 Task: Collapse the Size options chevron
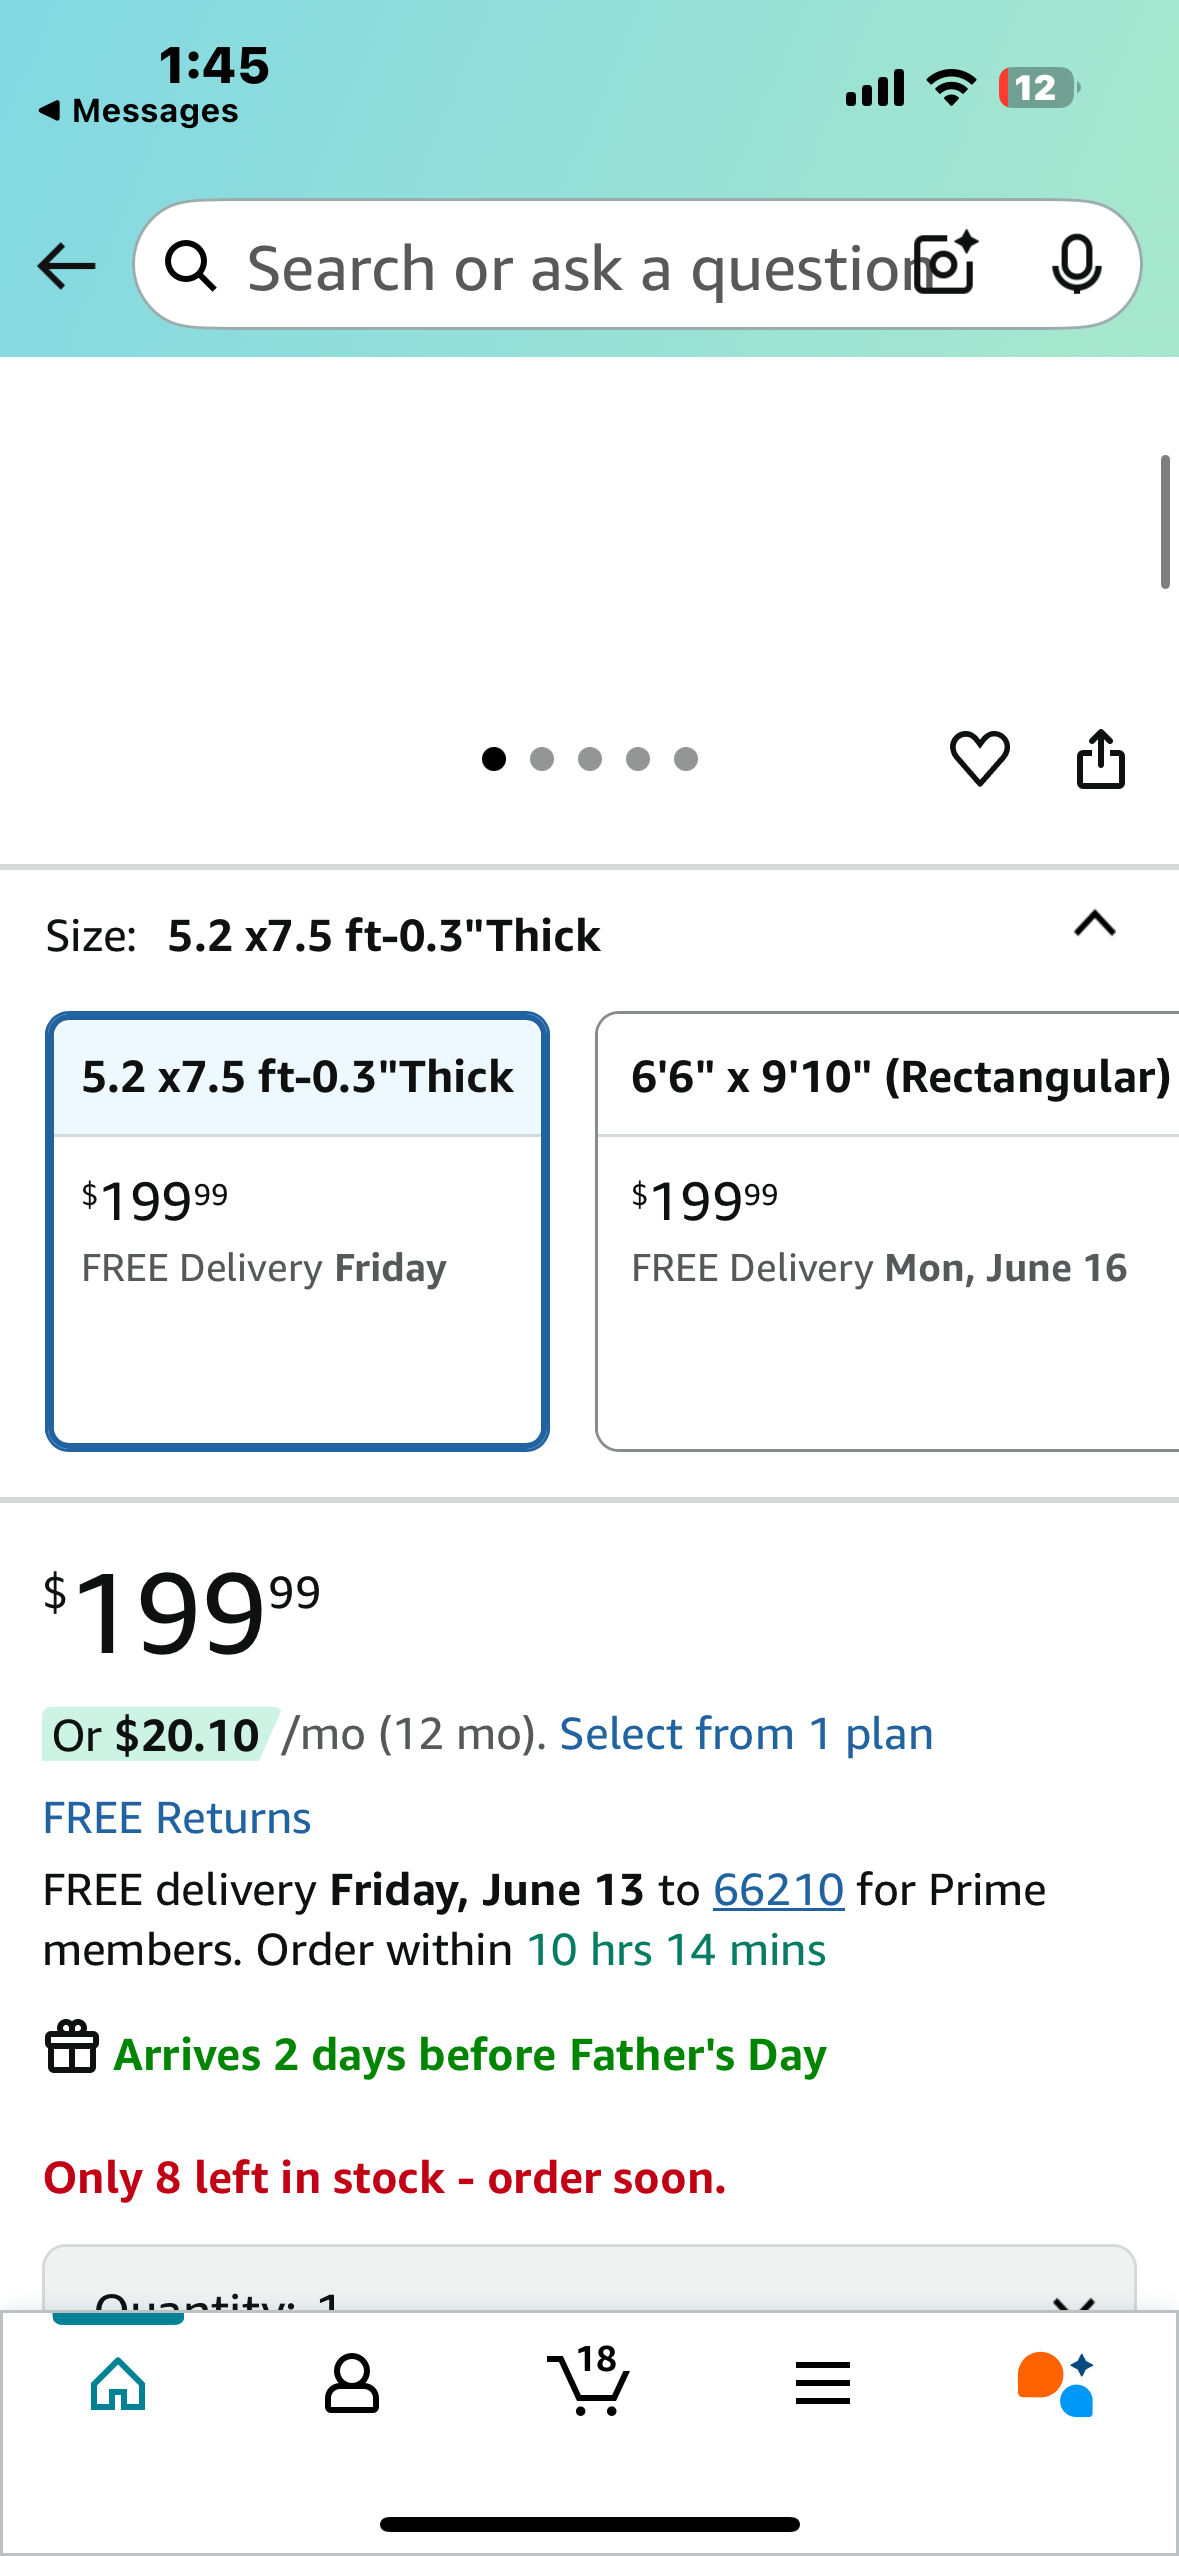[1095, 923]
